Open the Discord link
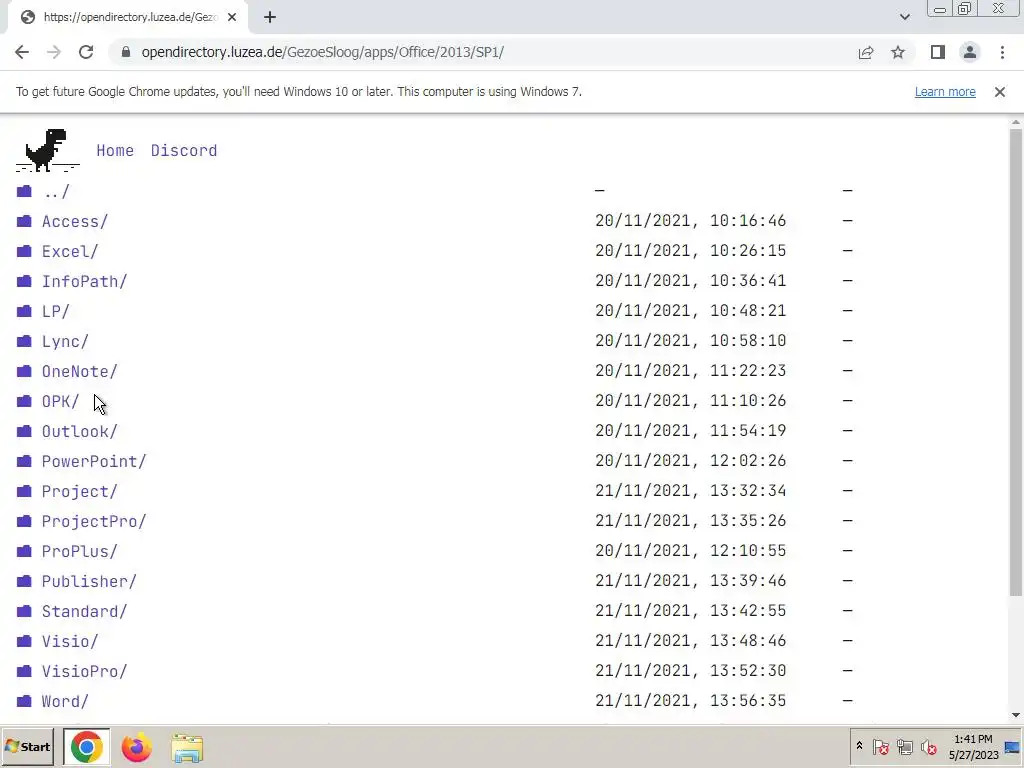This screenshot has width=1024, height=768. coord(184,151)
